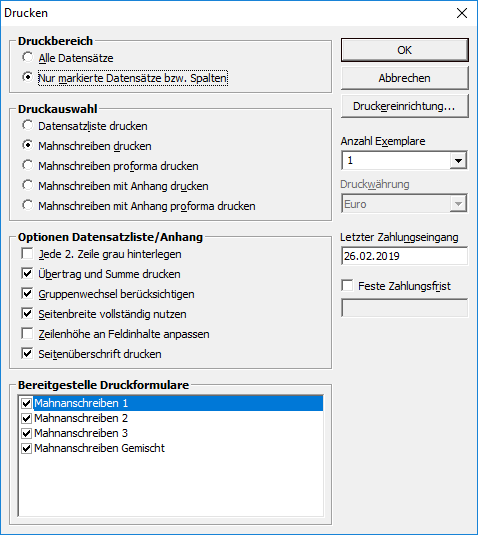The height and width of the screenshot is (535, 478).
Task: Open the 'Anzahl Exemplare' dropdown arrow
Action: (x=458, y=160)
